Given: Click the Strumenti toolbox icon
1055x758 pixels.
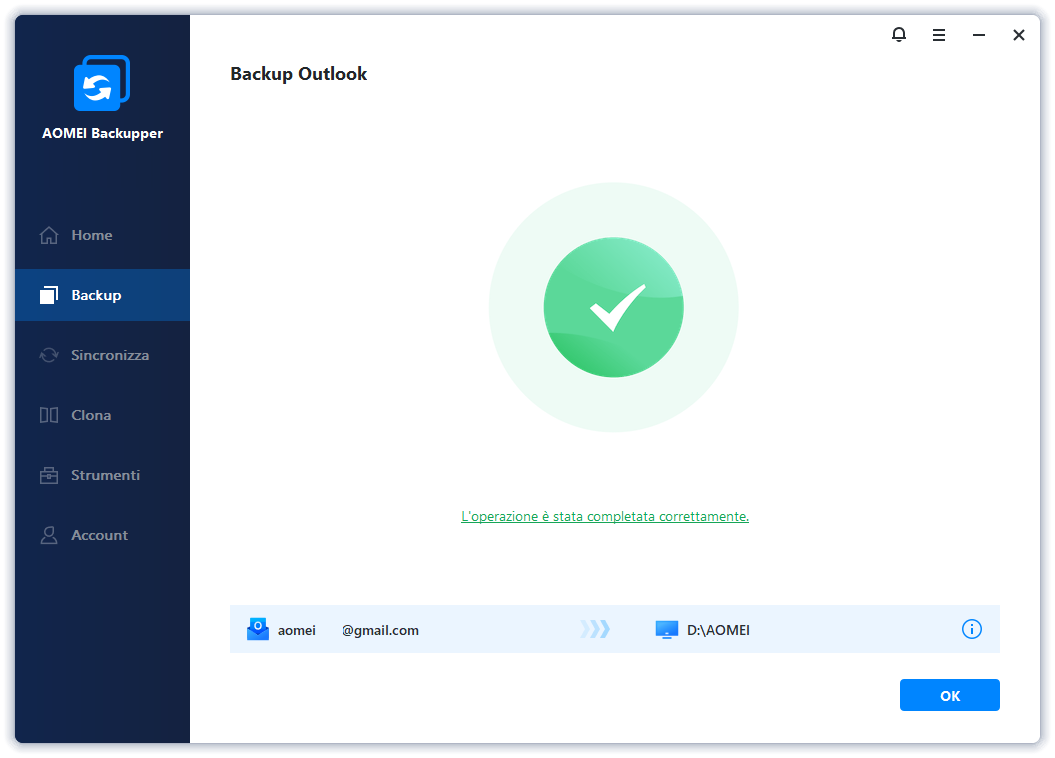Looking at the screenshot, I should click(49, 475).
